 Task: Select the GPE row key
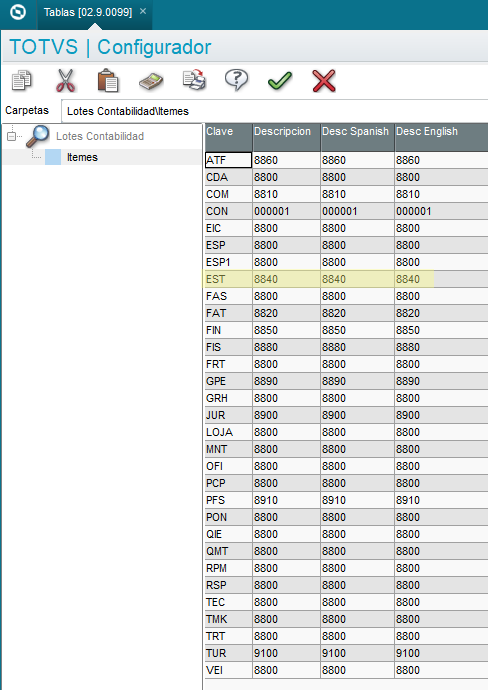click(x=228, y=381)
